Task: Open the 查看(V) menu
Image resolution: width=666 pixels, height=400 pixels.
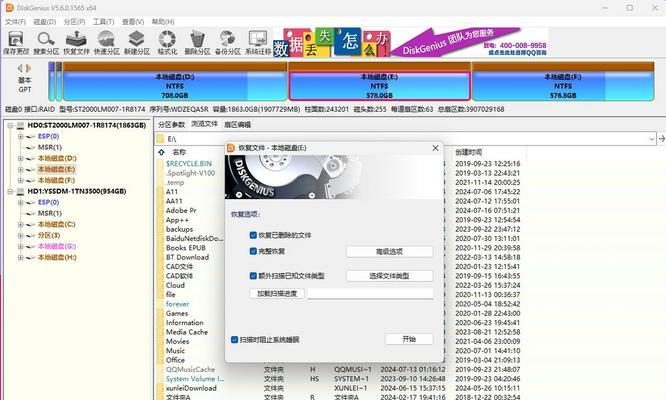Action: pos(133,22)
